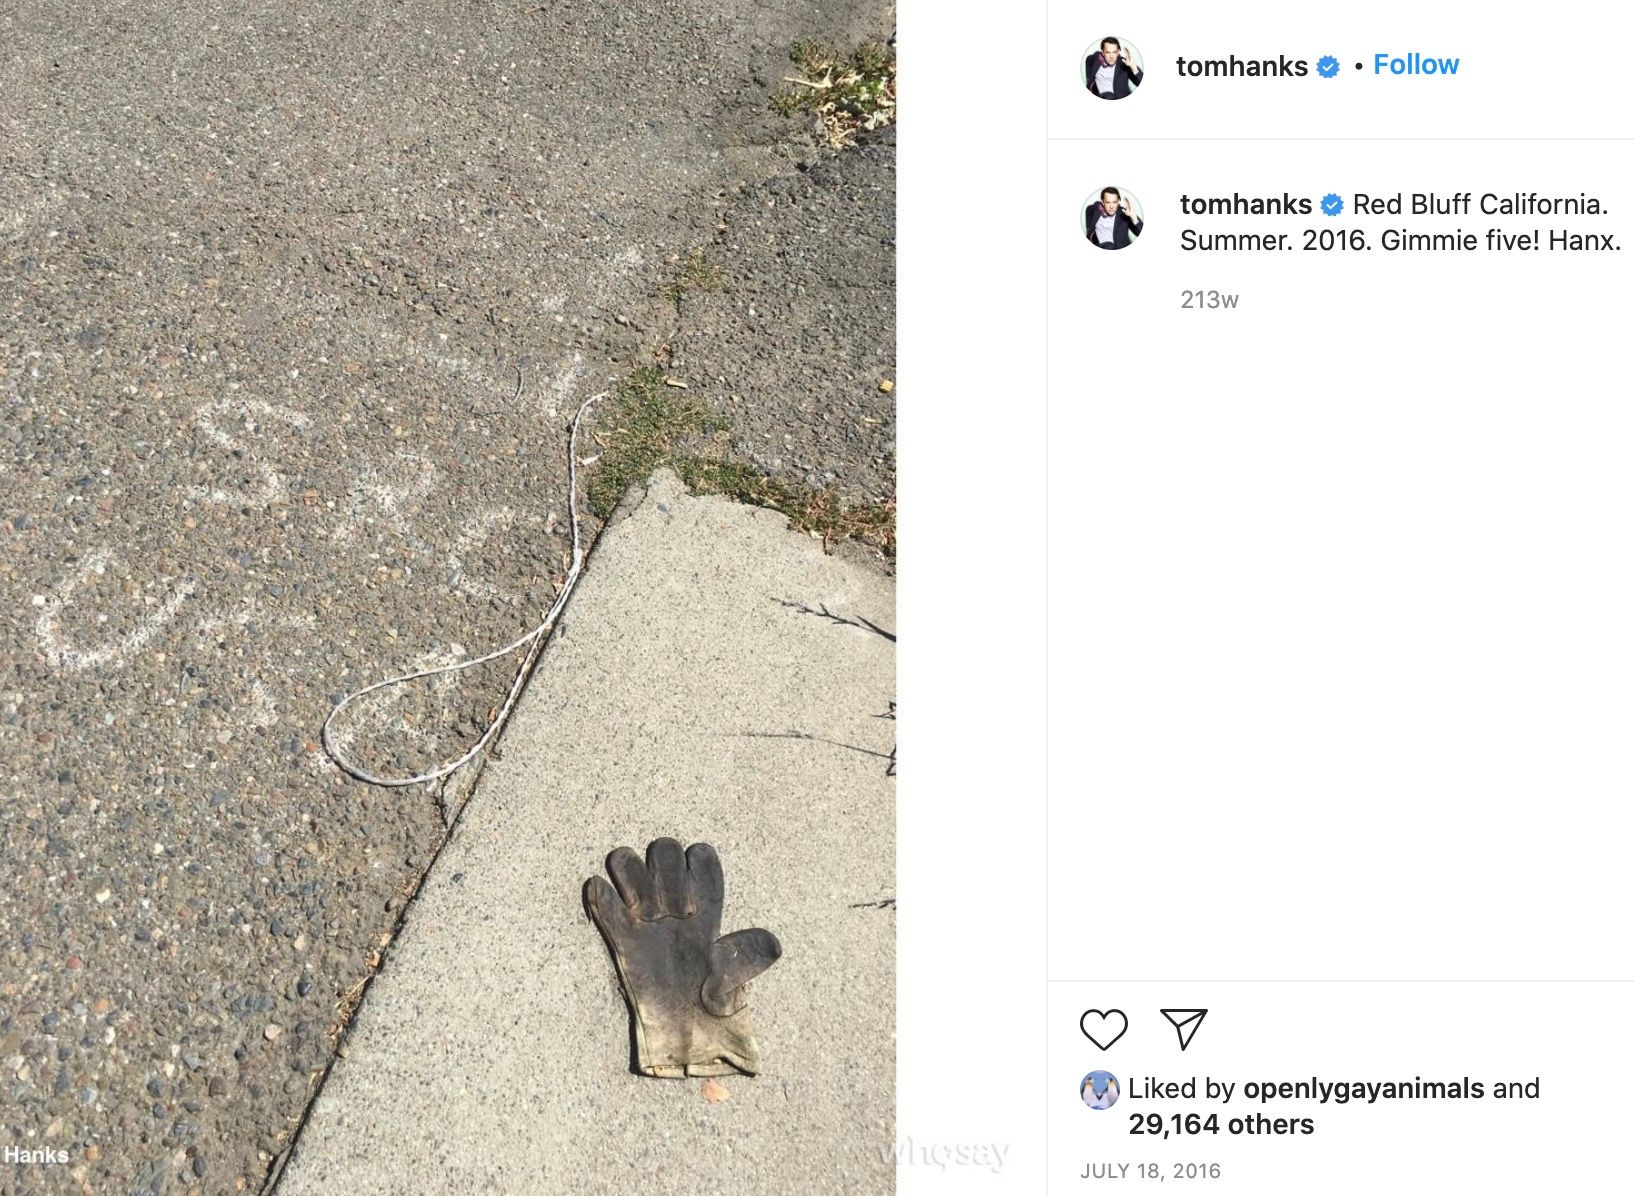This screenshot has height=1196, width=1634.
Task: Click the Hanks tag on photo
Action: tap(36, 1154)
